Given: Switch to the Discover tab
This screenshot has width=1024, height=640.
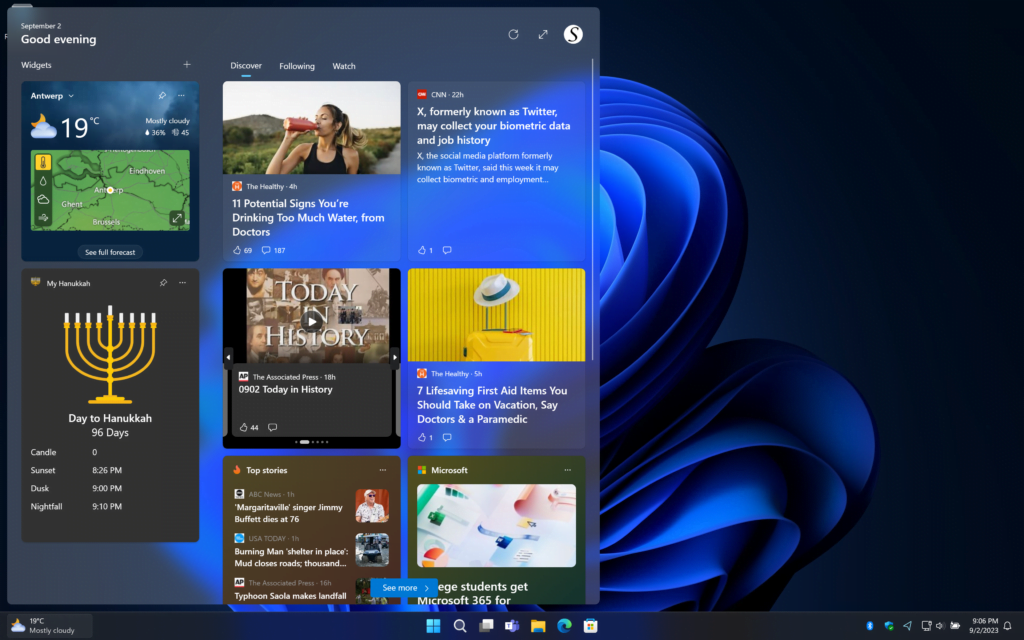Looking at the screenshot, I should [x=246, y=66].
